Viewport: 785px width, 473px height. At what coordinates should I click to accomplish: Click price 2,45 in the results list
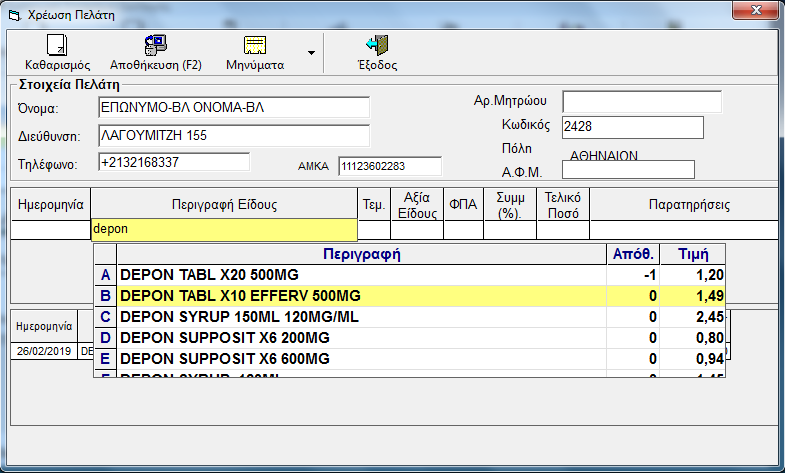pos(709,317)
